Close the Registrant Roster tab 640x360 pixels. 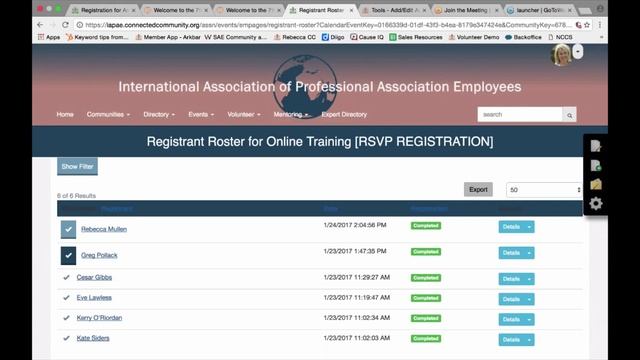point(351,10)
